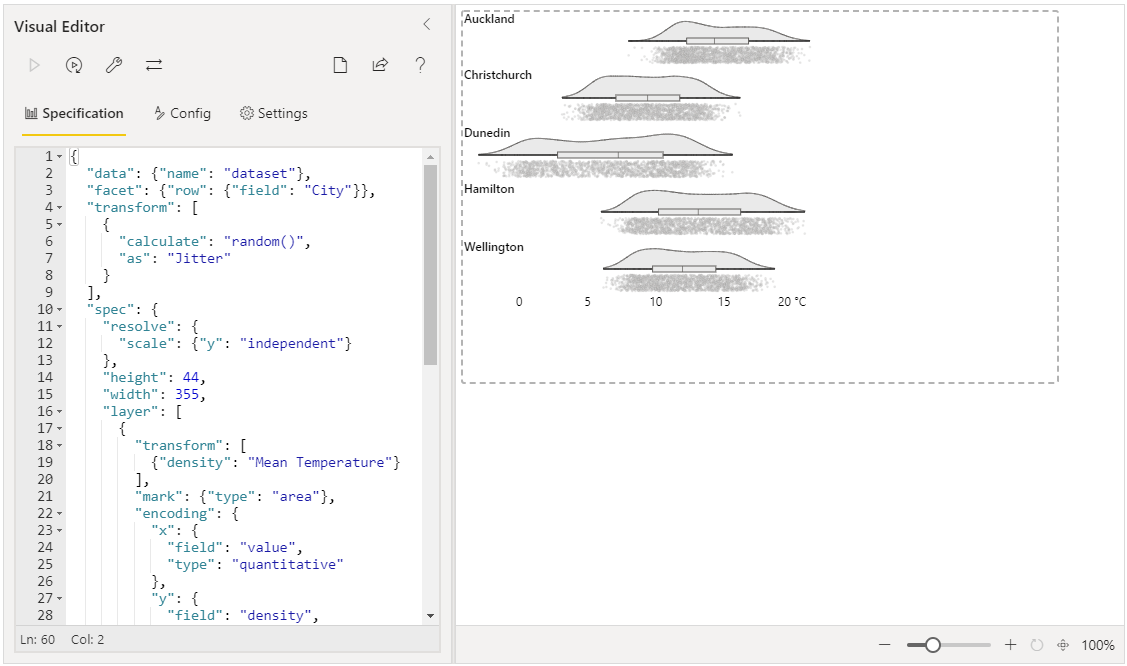Click the export template share icon
The height and width of the screenshot is (666, 1127).
pos(380,65)
